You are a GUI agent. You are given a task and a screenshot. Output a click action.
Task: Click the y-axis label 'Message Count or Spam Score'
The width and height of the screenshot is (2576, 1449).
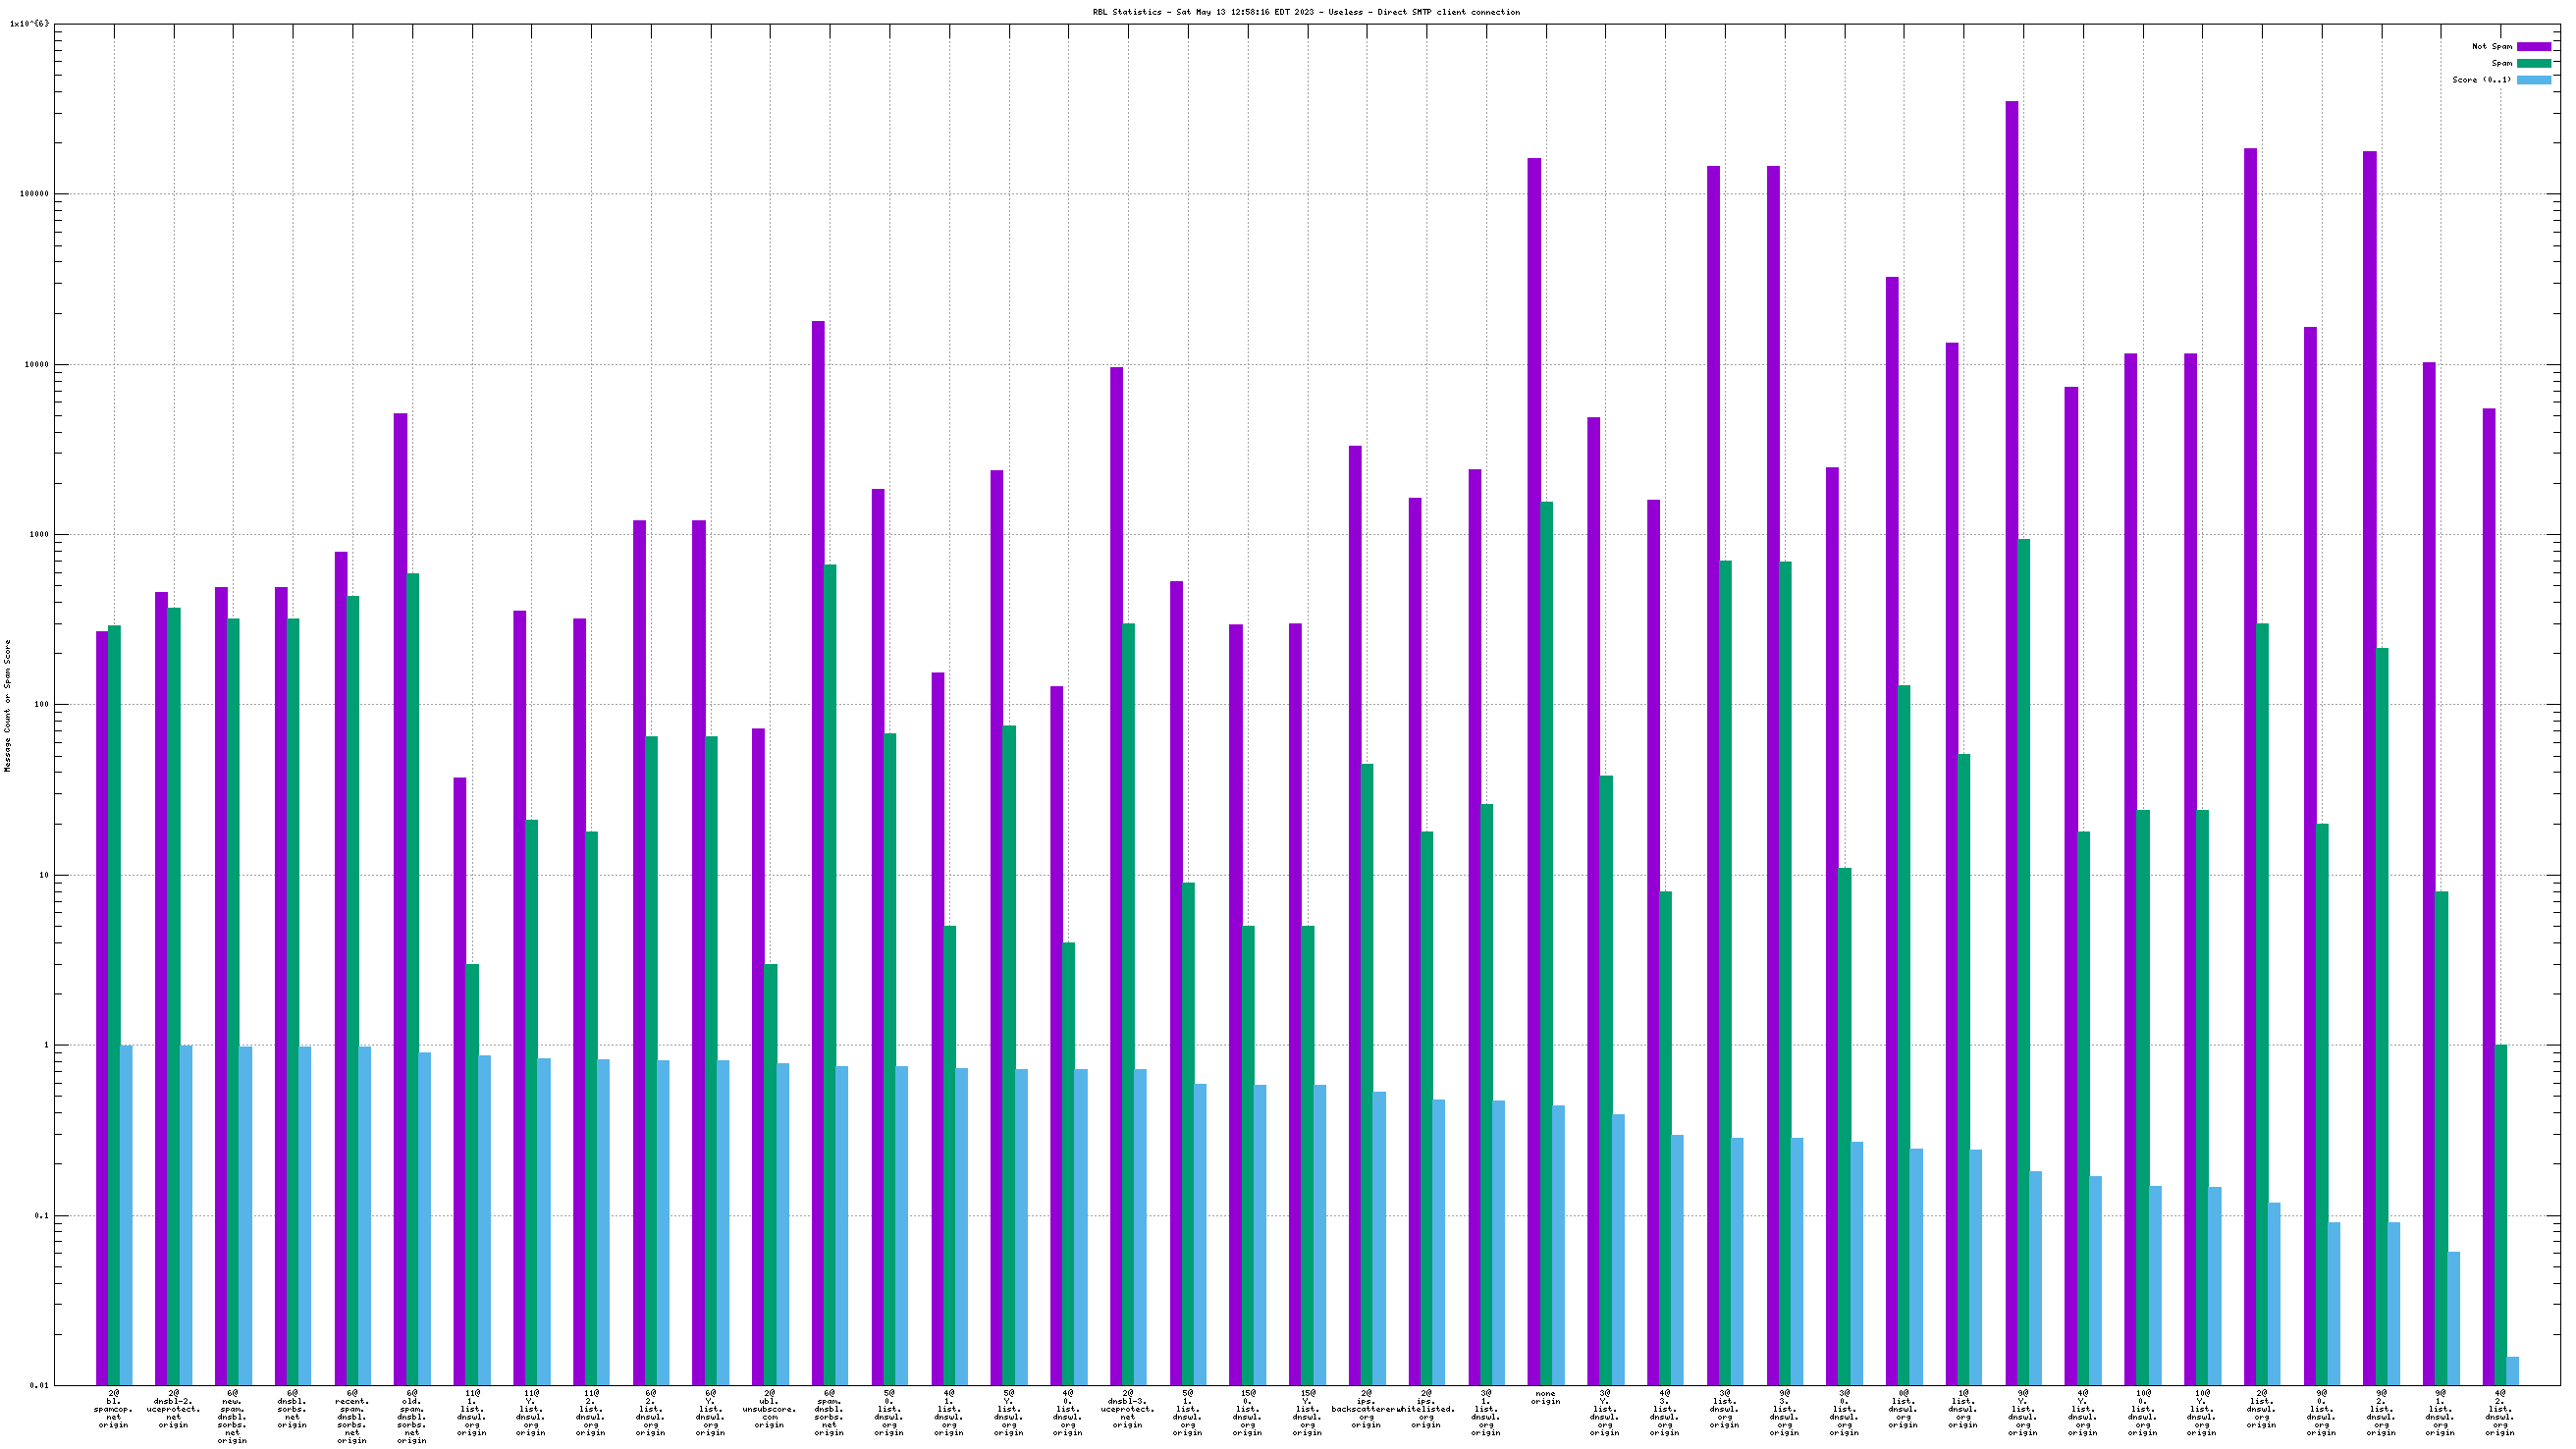click(x=8, y=706)
